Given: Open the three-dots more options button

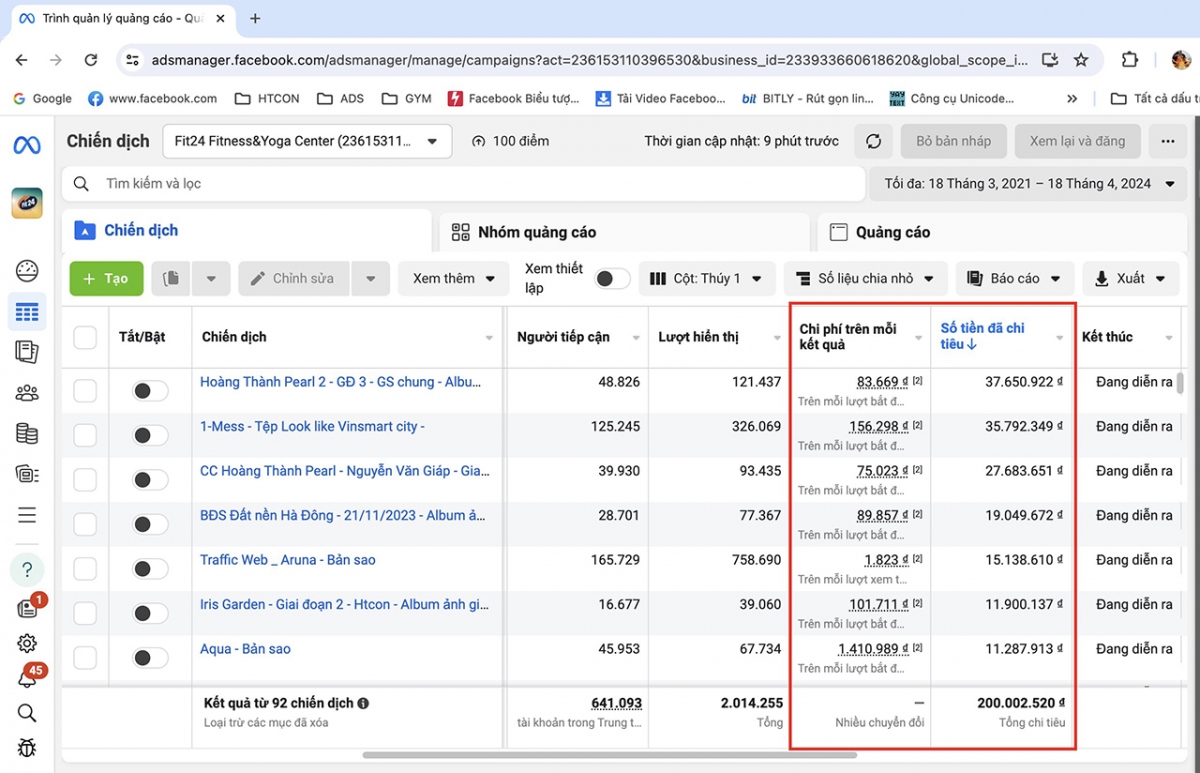Looking at the screenshot, I should (1167, 141).
